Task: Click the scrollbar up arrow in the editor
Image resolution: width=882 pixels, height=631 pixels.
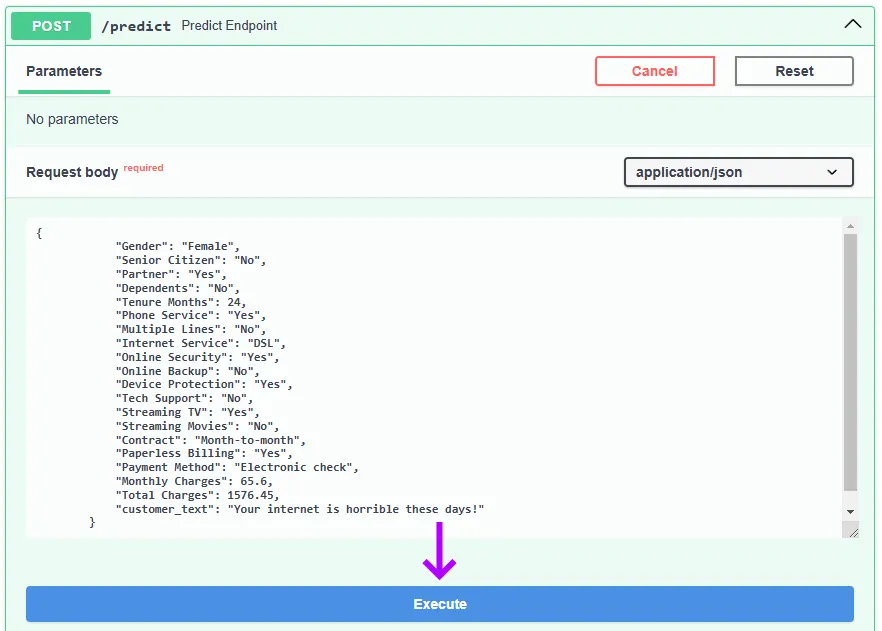Action: [x=851, y=224]
